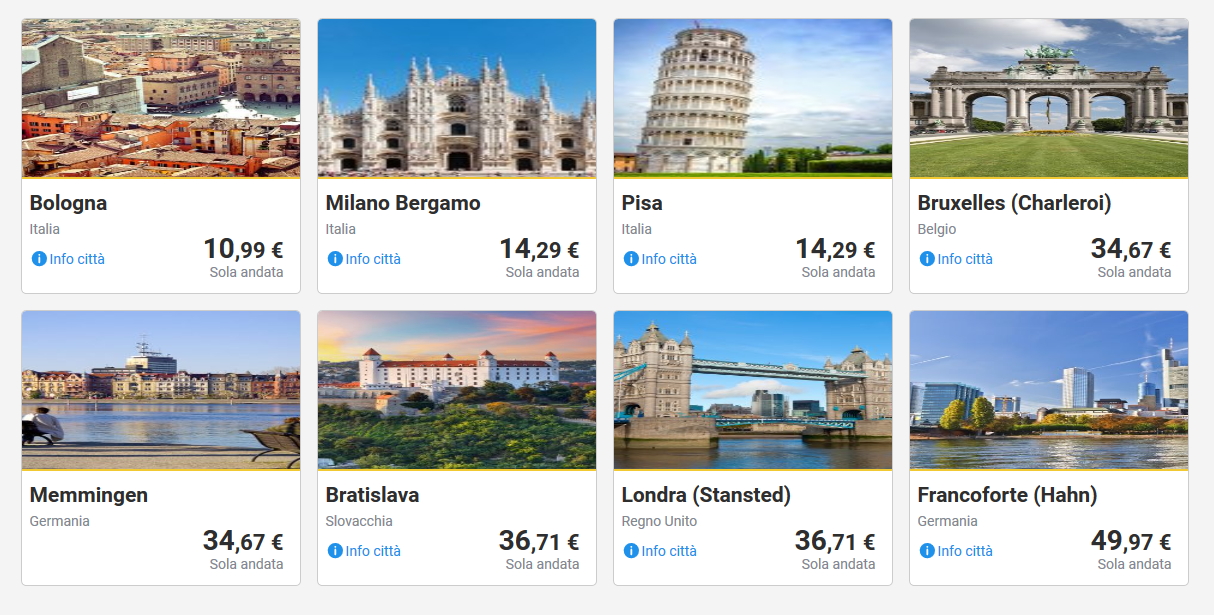Open the Memmingen waterfront photo
Screen dimensions: 1214x615
coord(161,390)
